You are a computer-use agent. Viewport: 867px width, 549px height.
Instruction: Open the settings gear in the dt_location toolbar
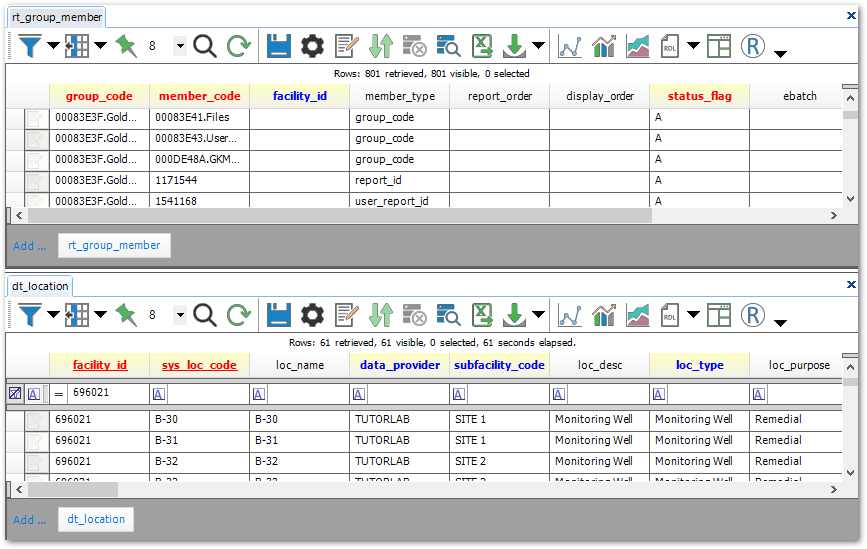coord(313,316)
